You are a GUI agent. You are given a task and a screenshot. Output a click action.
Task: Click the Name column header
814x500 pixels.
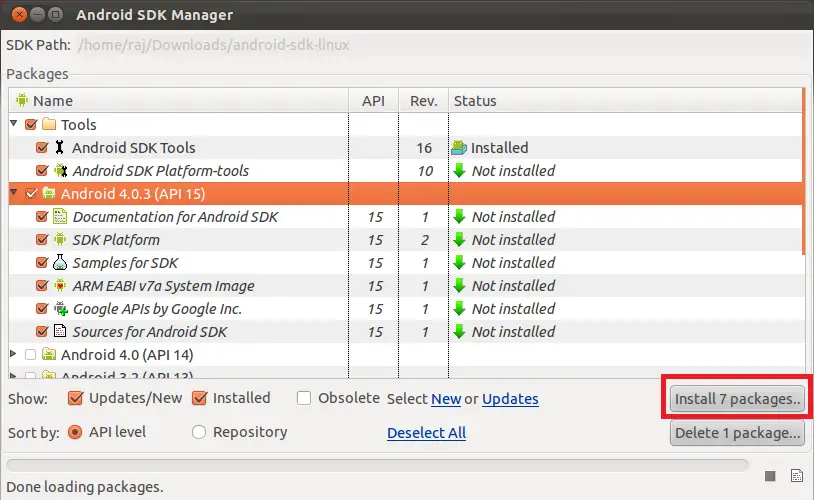click(179, 100)
